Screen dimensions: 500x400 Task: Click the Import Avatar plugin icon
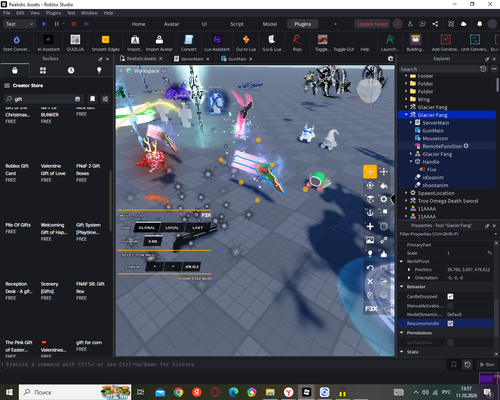coord(159,40)
